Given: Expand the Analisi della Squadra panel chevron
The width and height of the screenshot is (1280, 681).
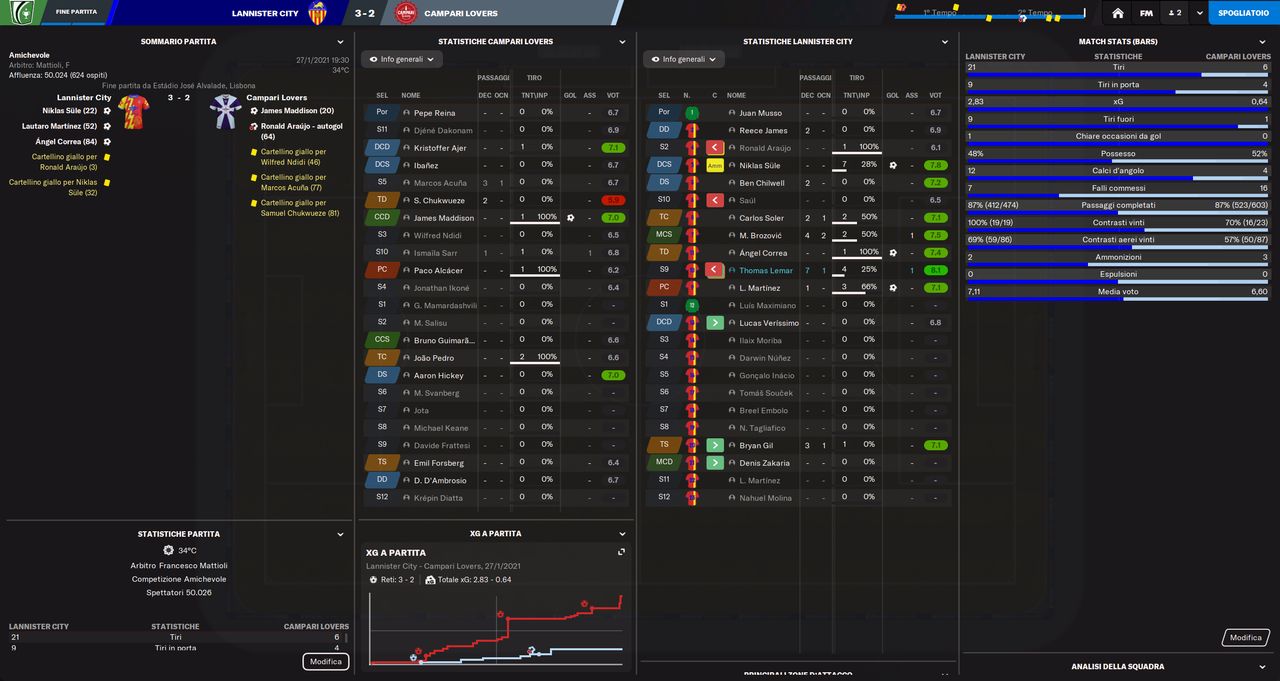Looking at the screenshot, I should tap(1263, 667).
